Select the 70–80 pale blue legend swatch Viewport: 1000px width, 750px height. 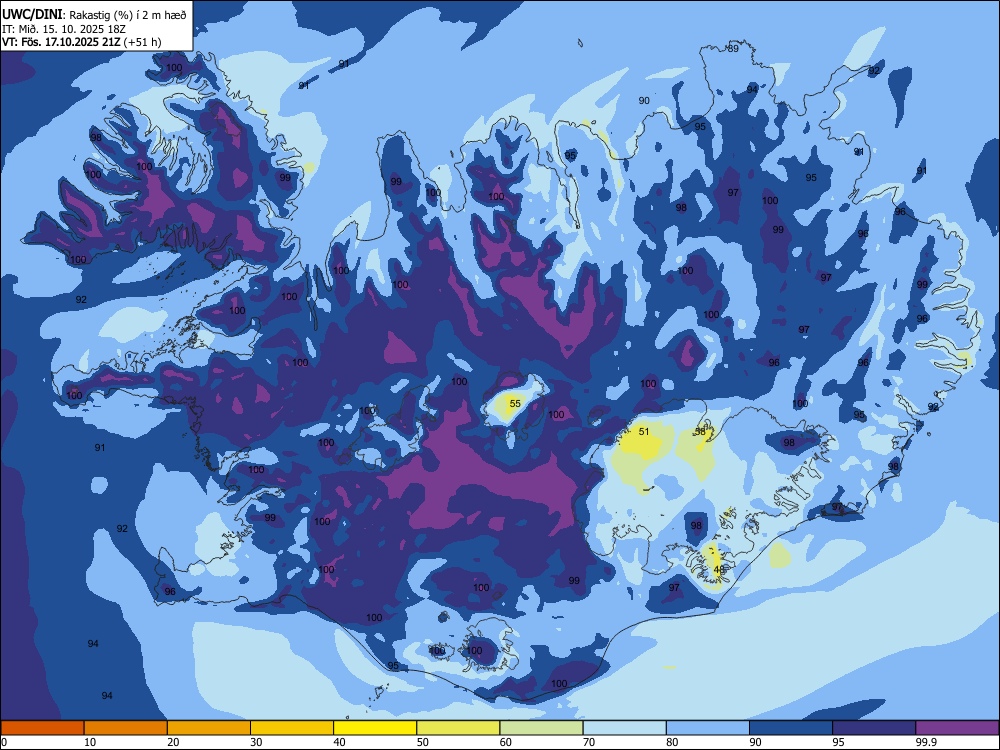[625, 728]
